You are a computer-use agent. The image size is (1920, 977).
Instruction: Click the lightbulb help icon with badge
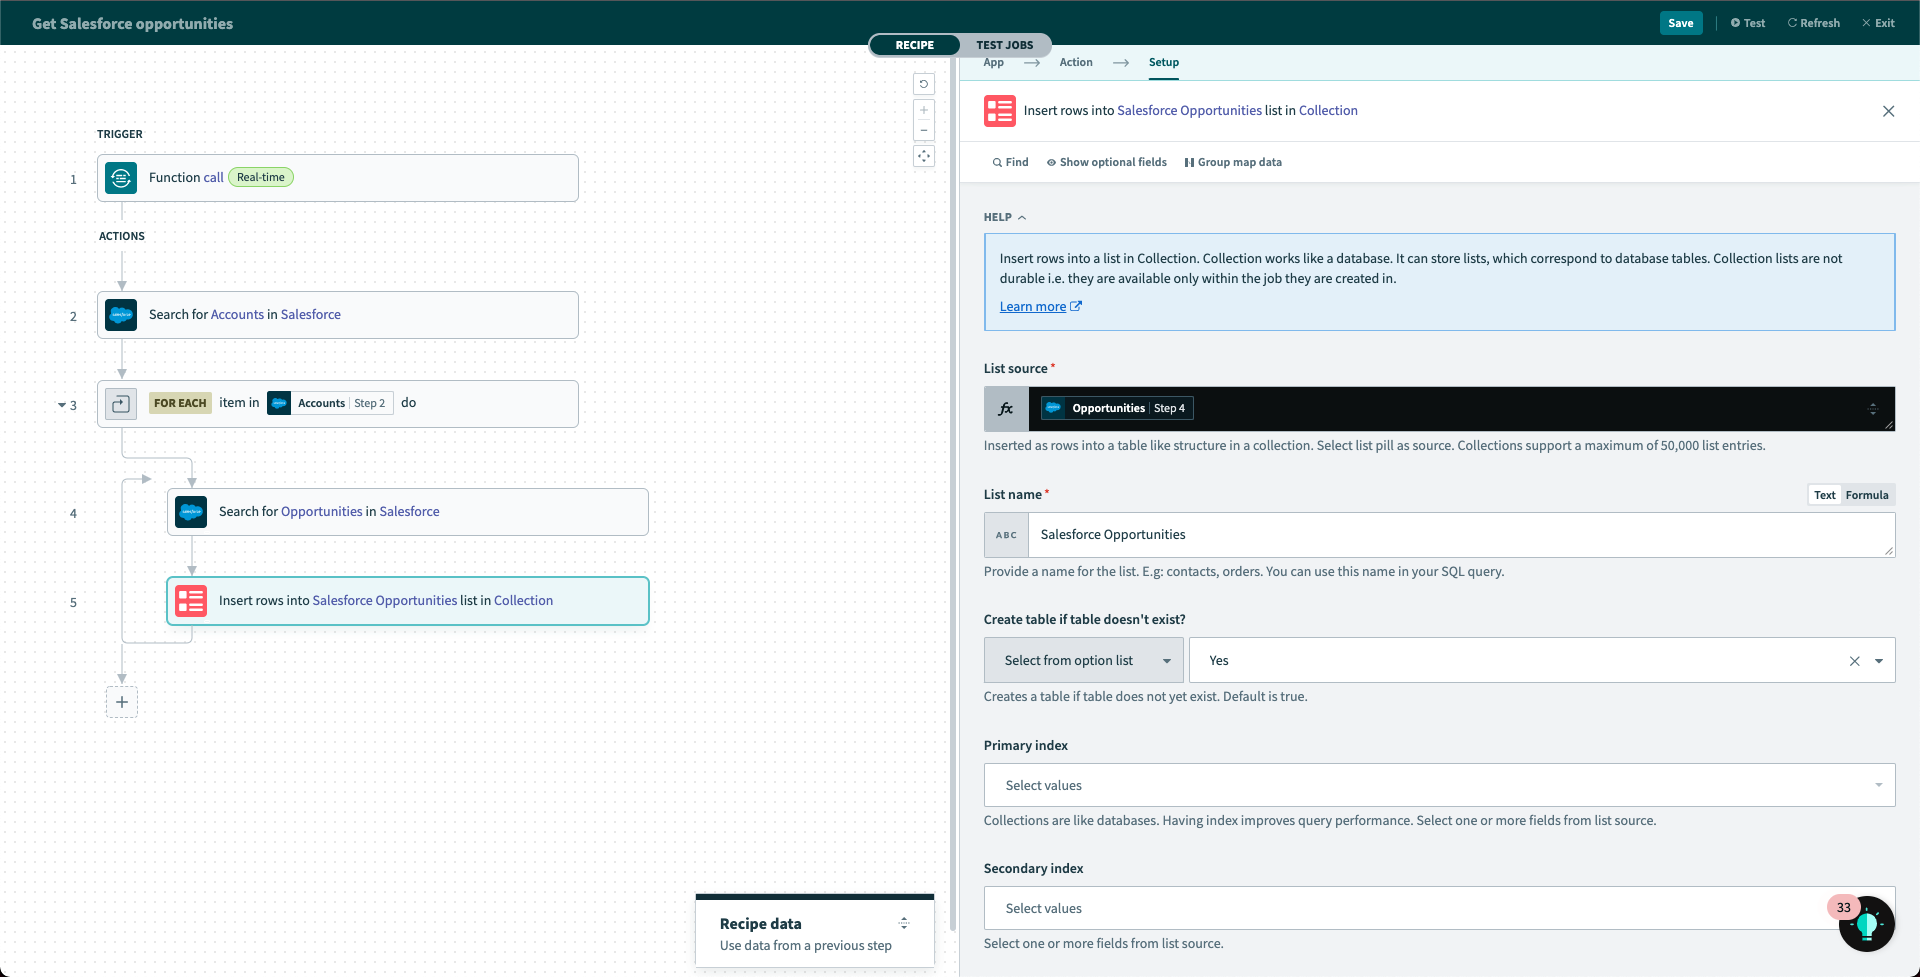click(1865, 924)
